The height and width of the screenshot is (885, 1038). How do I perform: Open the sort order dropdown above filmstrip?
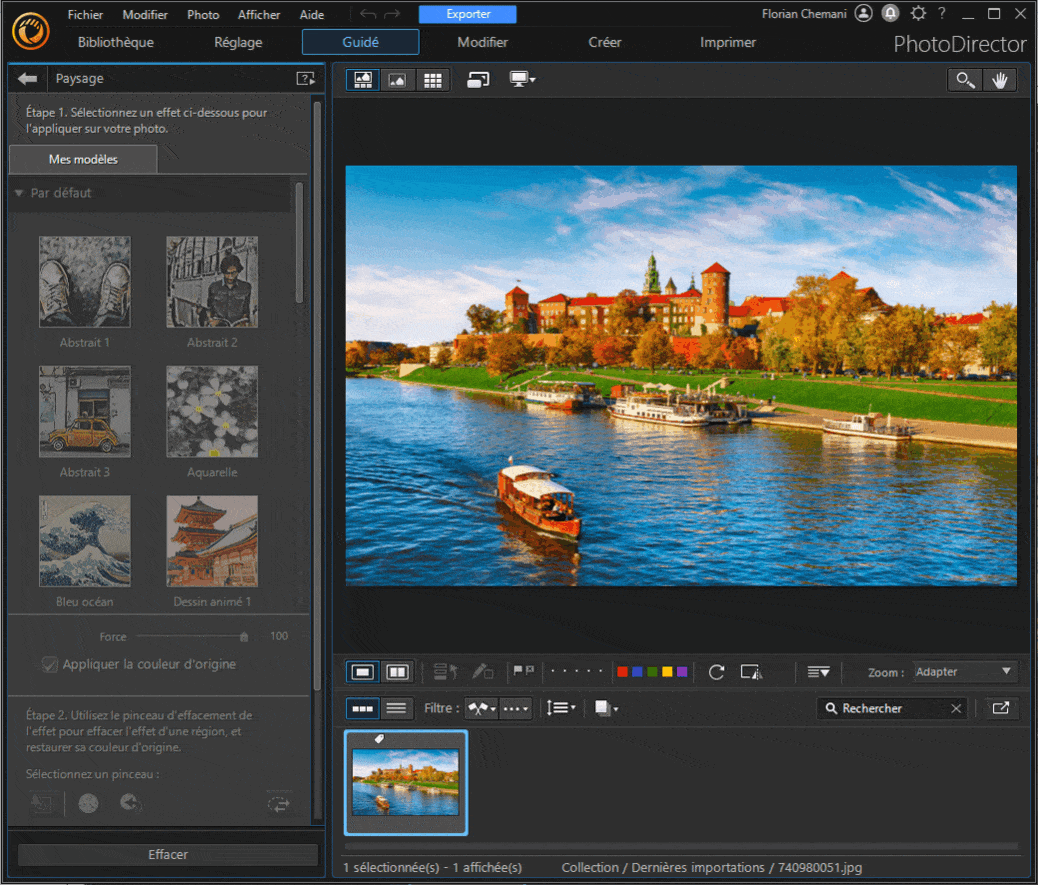click(560, 707)
